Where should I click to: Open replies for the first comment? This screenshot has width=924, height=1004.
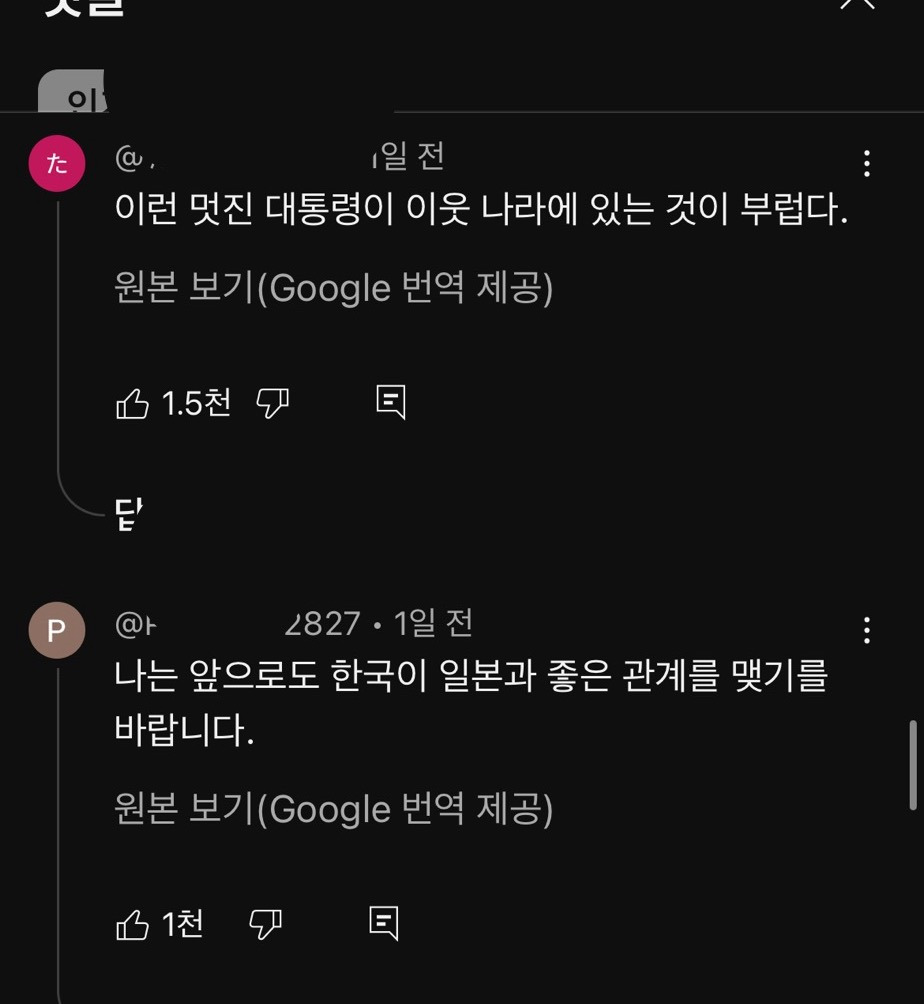pyautogui.click(x=390, y=402)
